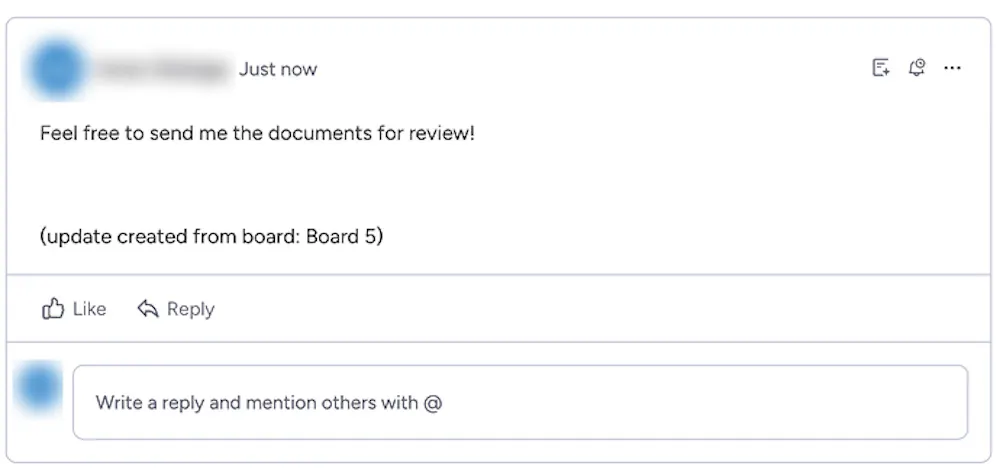
Task: Click the small avatar beside reply box
Action: coord(40,387)
